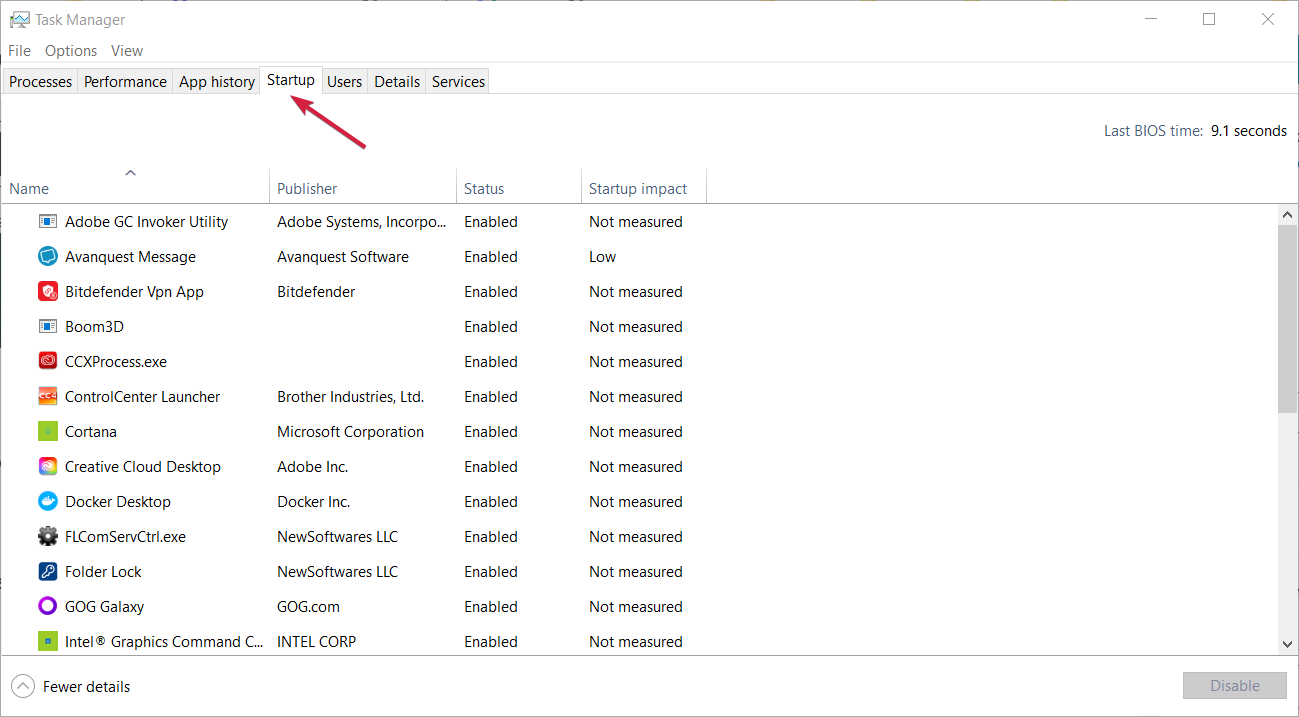Image resolution: width=1299 pixels, height=717 pixels.
Task: Click the Folder Lock entry name
Action: pyautogui.click(x=104, y=572)
